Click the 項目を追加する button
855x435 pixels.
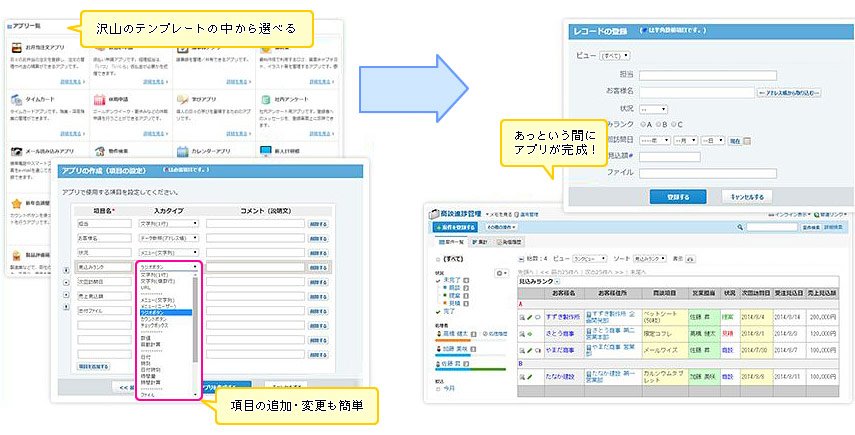coord(93,366)
